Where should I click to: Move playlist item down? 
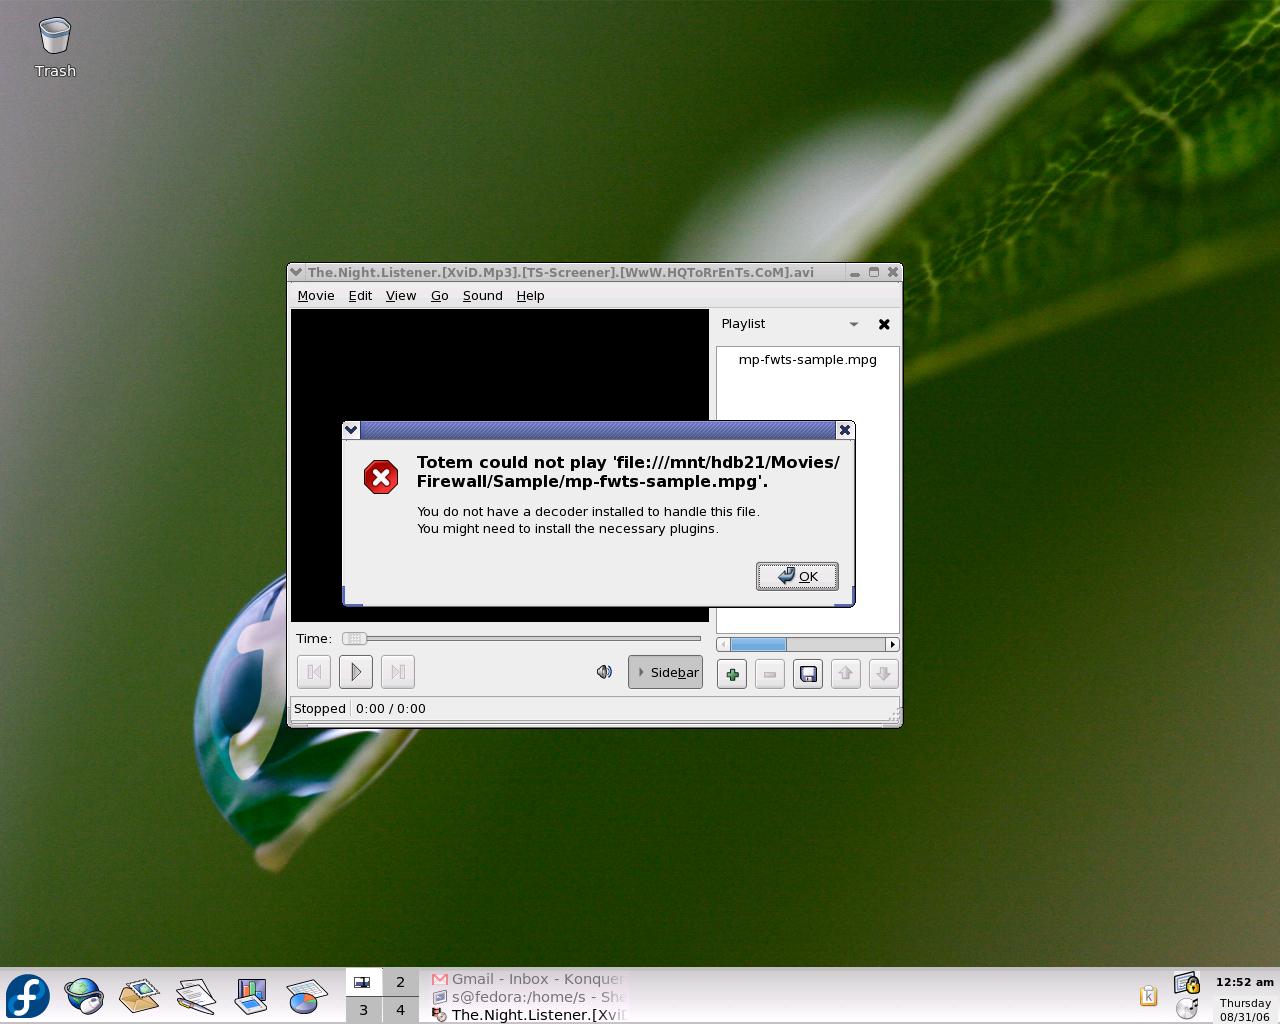(x=884, y=674)
